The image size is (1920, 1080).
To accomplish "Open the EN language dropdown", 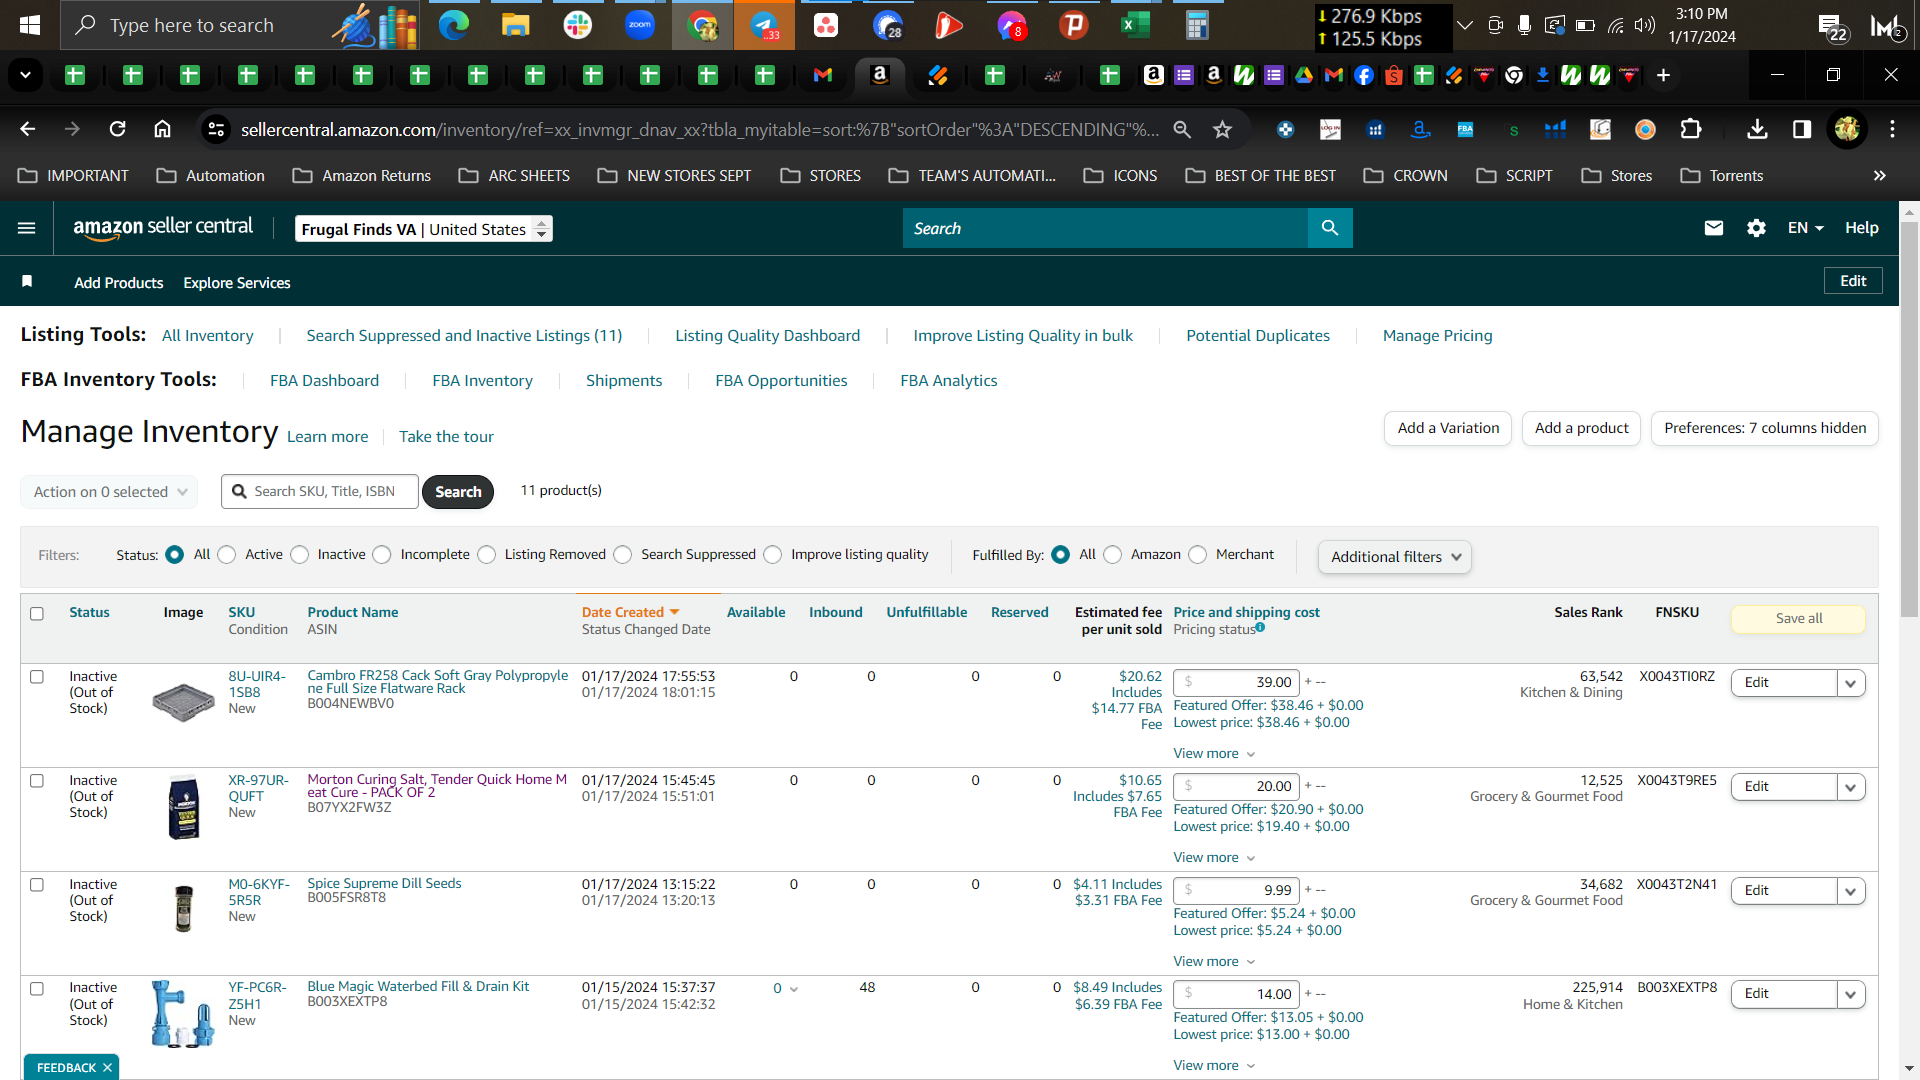I will pyautogui.click(x=1805, y=228).
